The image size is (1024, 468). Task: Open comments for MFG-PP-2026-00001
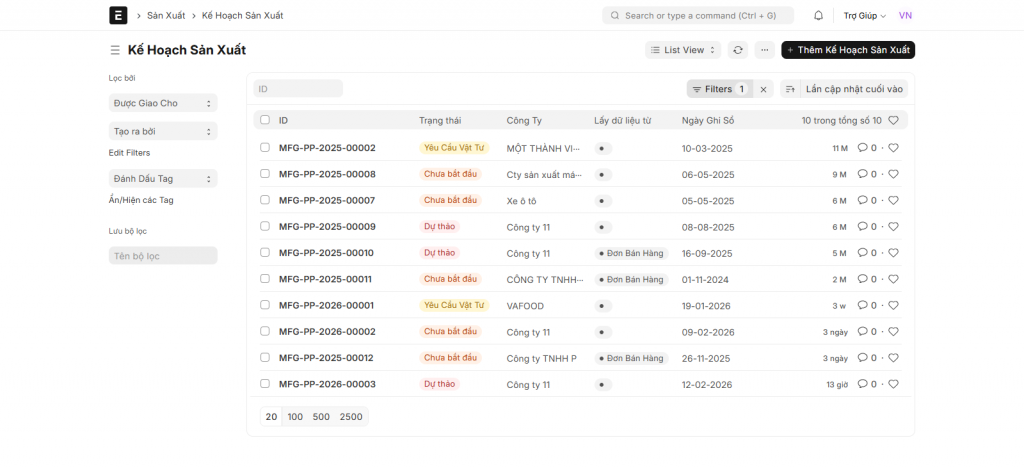[867, 305]
